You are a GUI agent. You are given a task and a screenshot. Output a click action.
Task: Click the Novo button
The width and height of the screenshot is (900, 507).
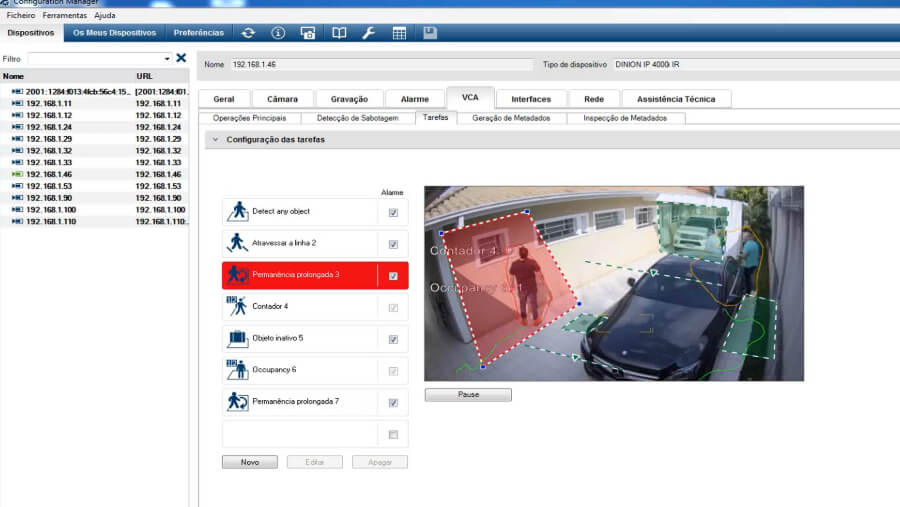click(249, 462)
